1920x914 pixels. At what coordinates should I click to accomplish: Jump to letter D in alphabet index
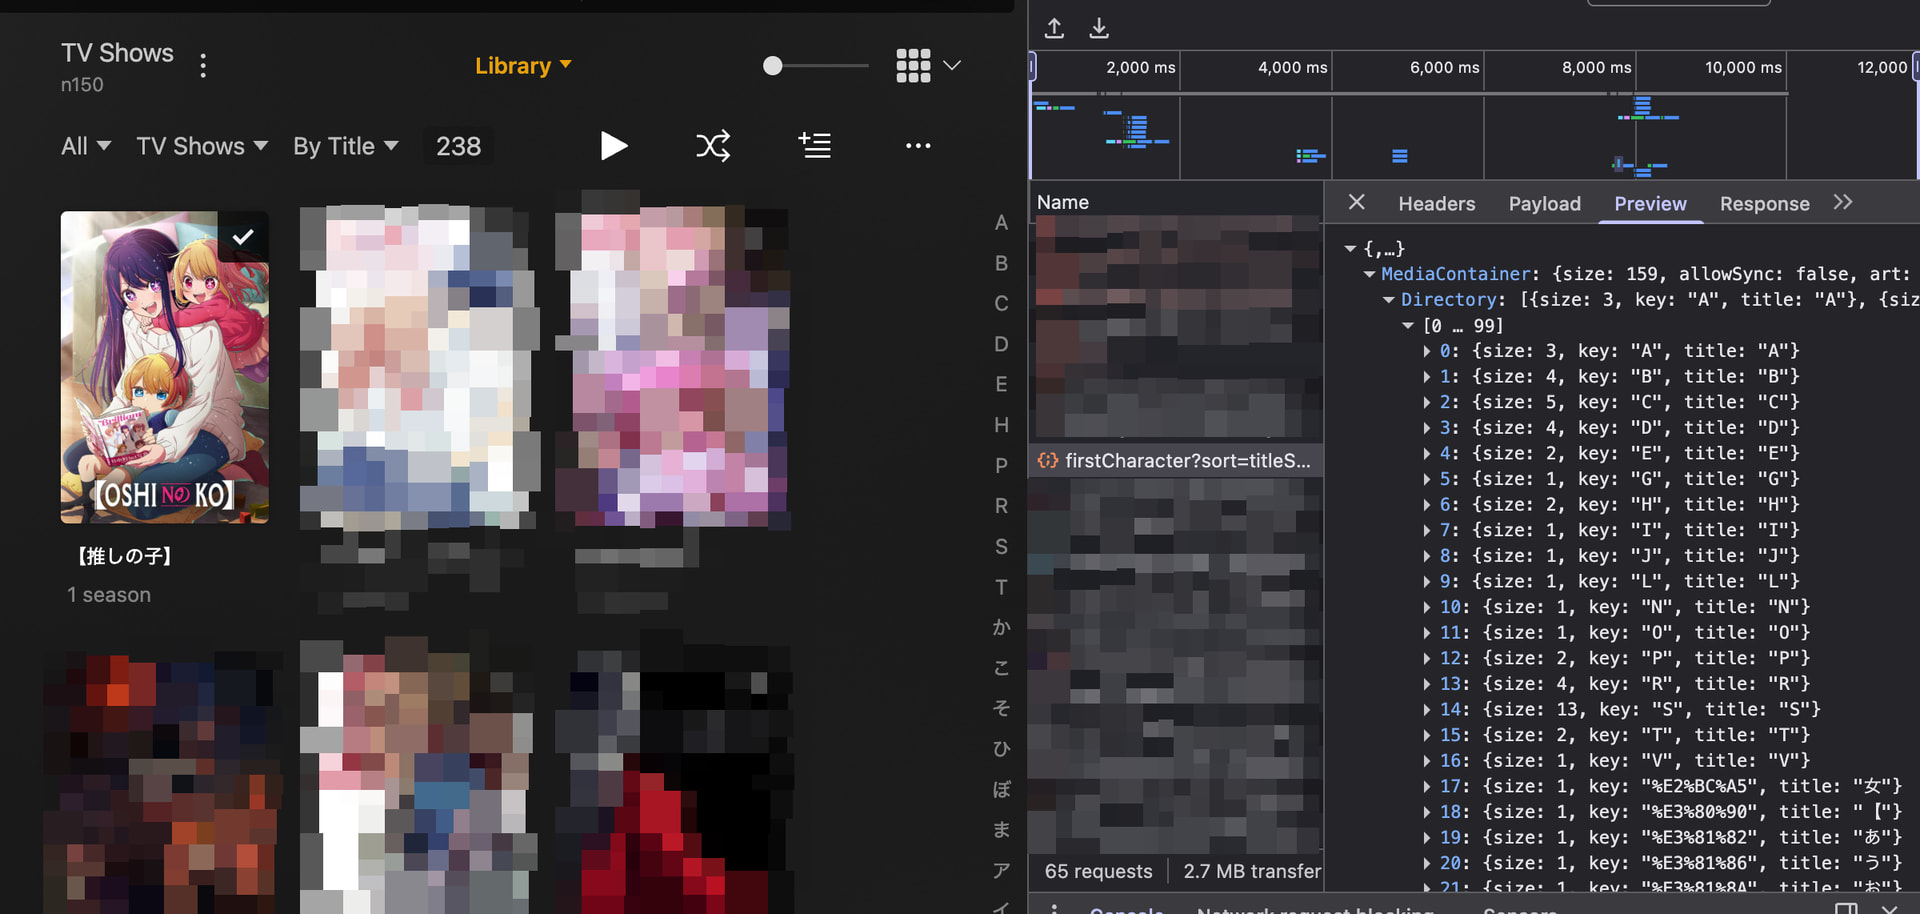[1001, 344]
